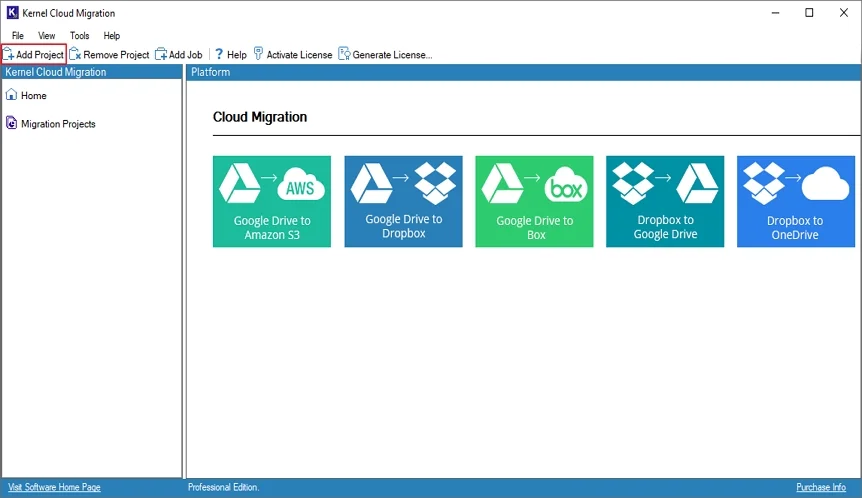
Task: Click the Generate License toolbar icon
Action: (x=344, y=54)
